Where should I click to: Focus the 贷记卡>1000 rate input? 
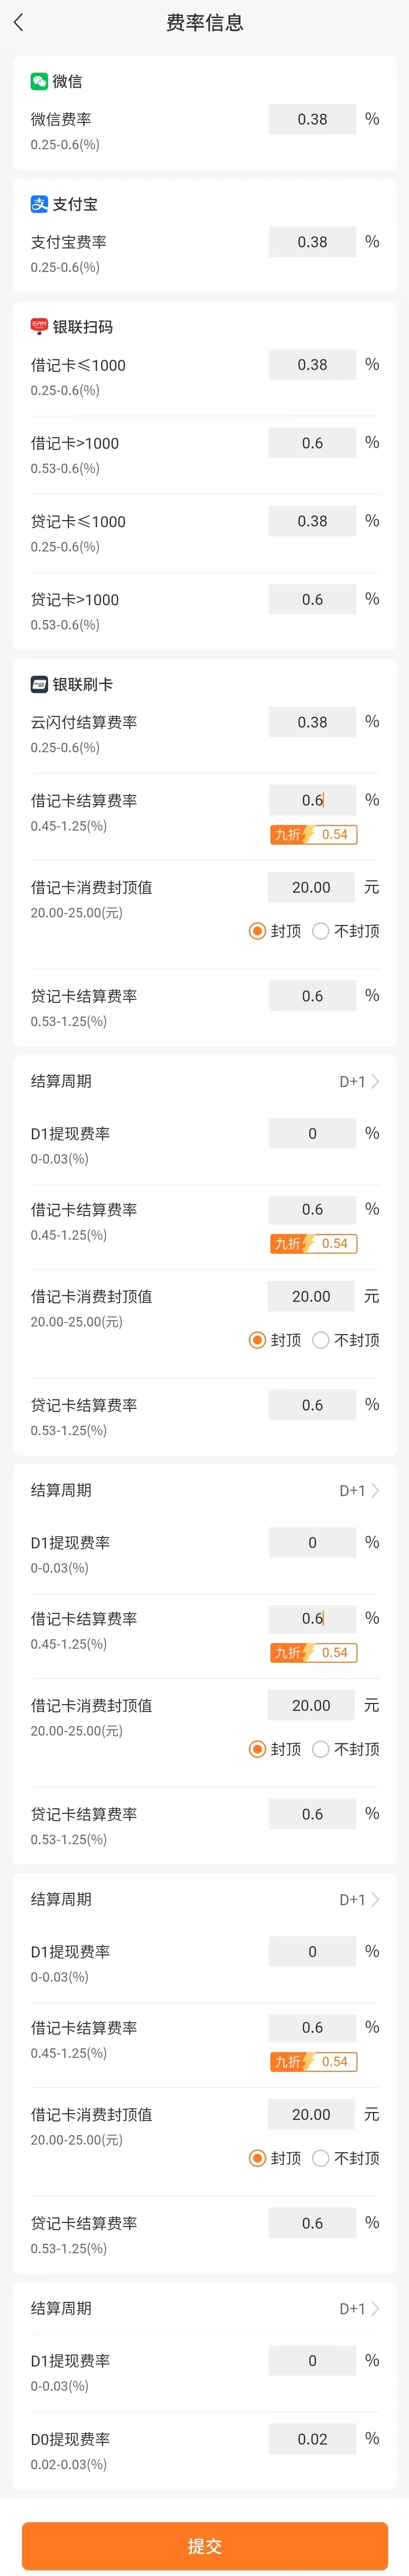[312, 599]
